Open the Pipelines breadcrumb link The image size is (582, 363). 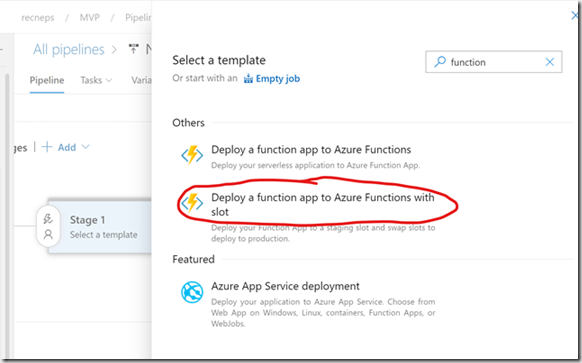coord(138,17)
